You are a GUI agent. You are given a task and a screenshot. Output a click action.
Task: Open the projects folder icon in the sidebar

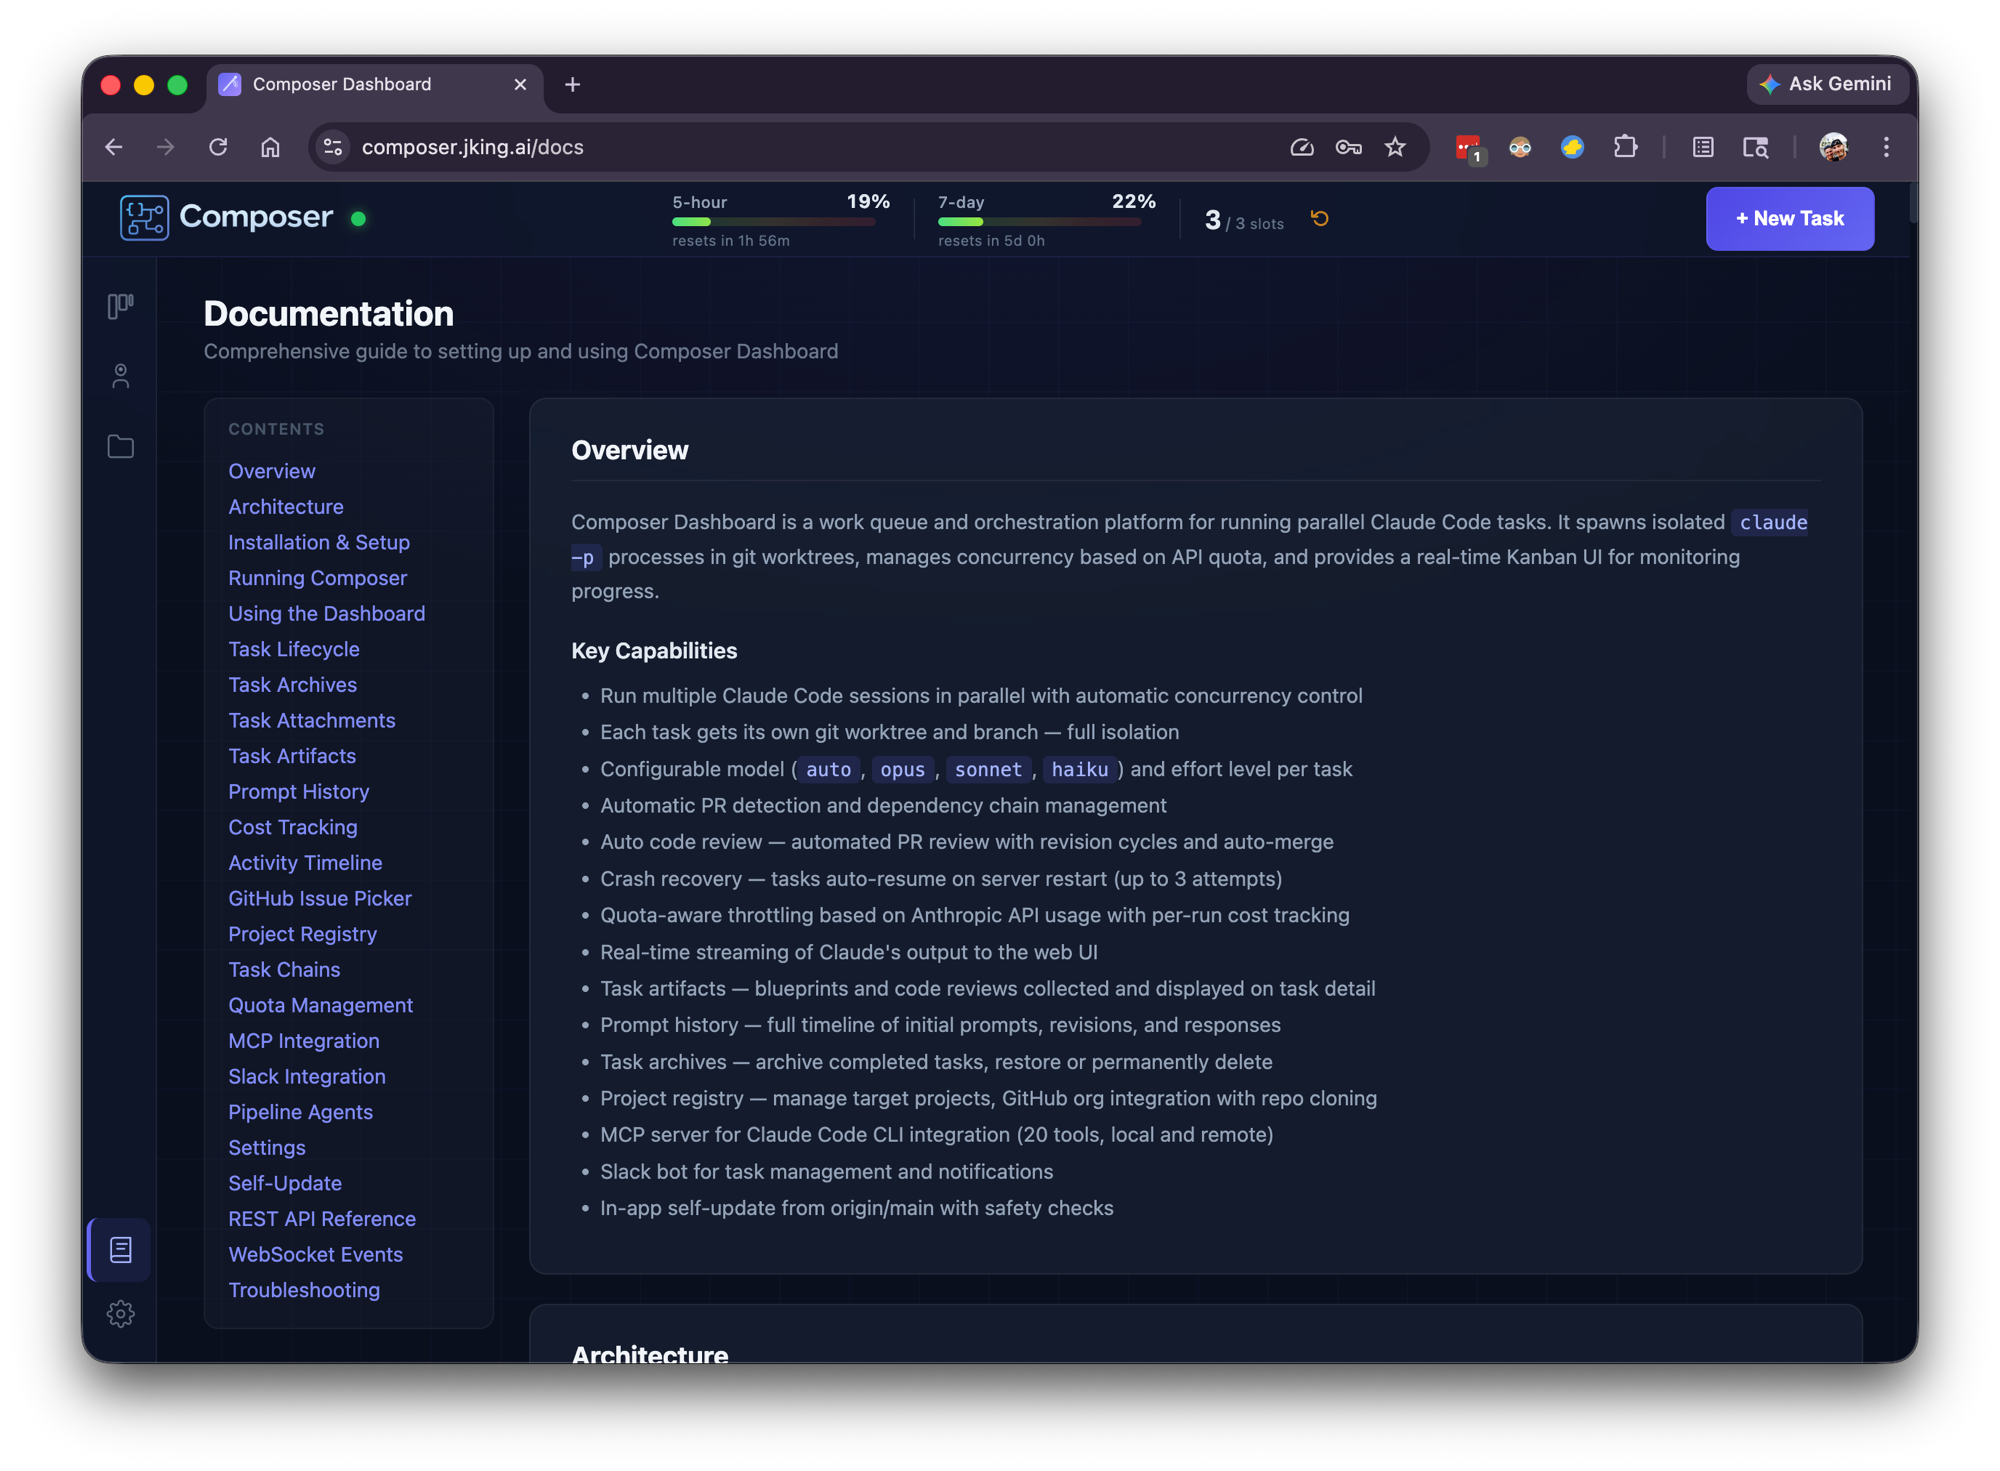pos(120,447)
